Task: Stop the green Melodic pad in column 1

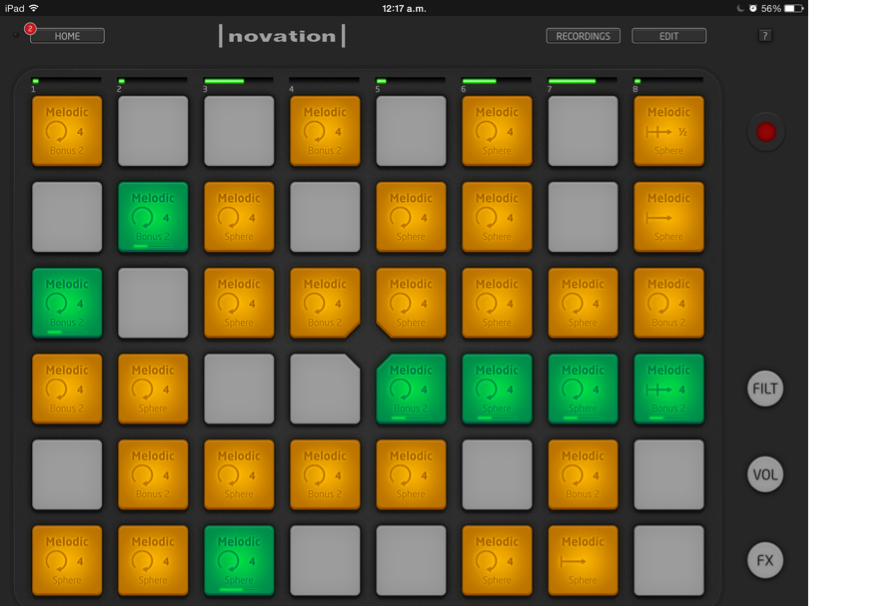Action: [x=67, y=303]
